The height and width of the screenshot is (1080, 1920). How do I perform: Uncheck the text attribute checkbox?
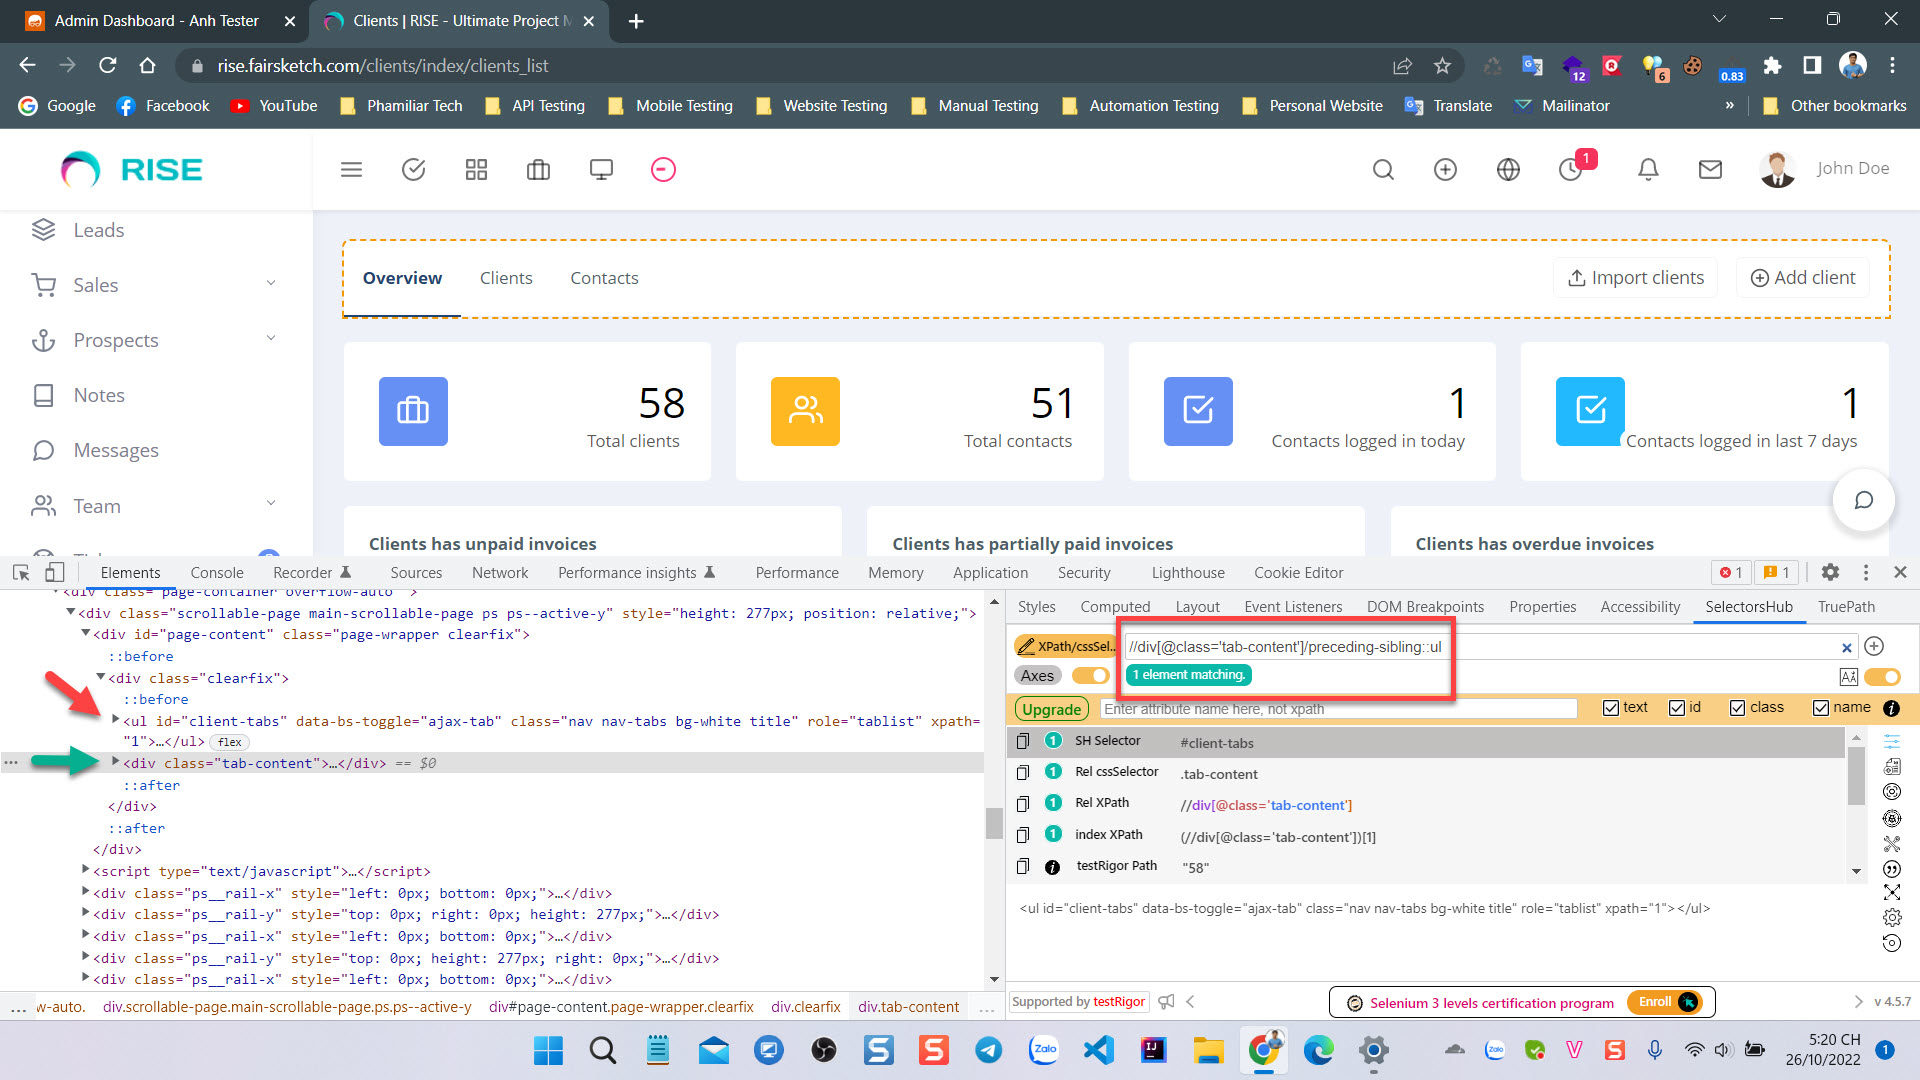(x=1610, y=708)
